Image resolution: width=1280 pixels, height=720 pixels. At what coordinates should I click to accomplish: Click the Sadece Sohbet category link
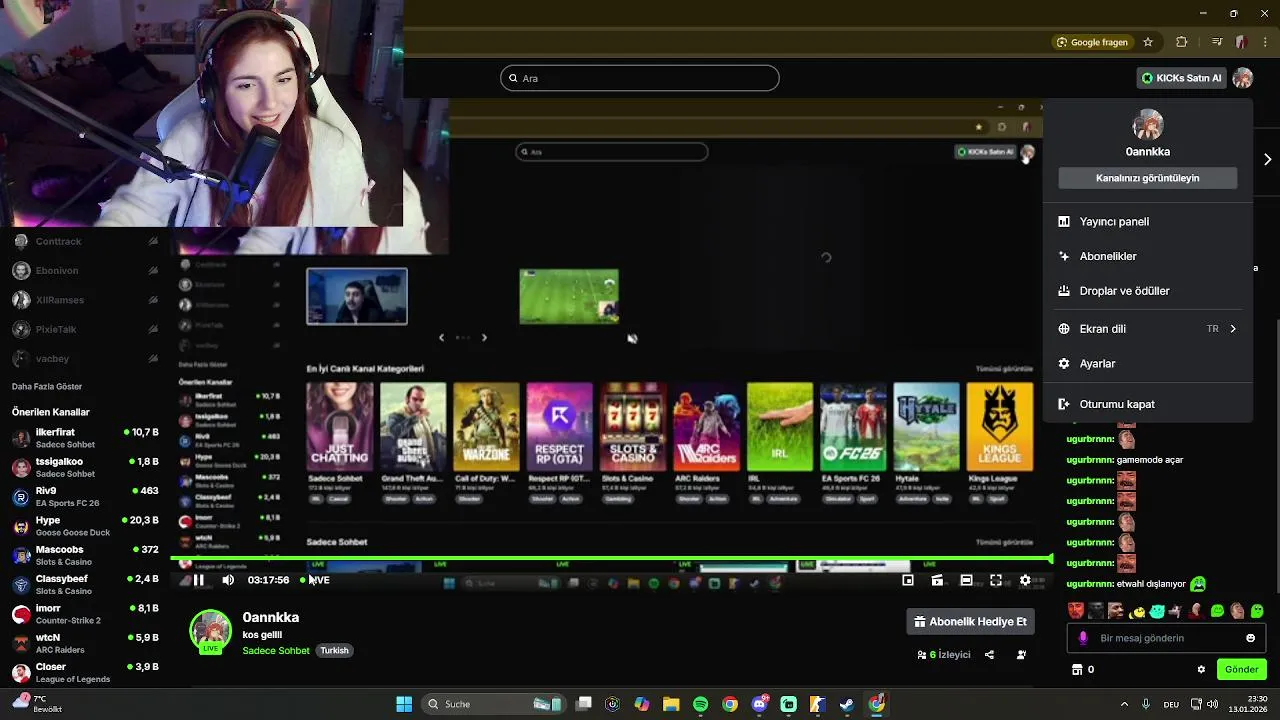[276, 651]
